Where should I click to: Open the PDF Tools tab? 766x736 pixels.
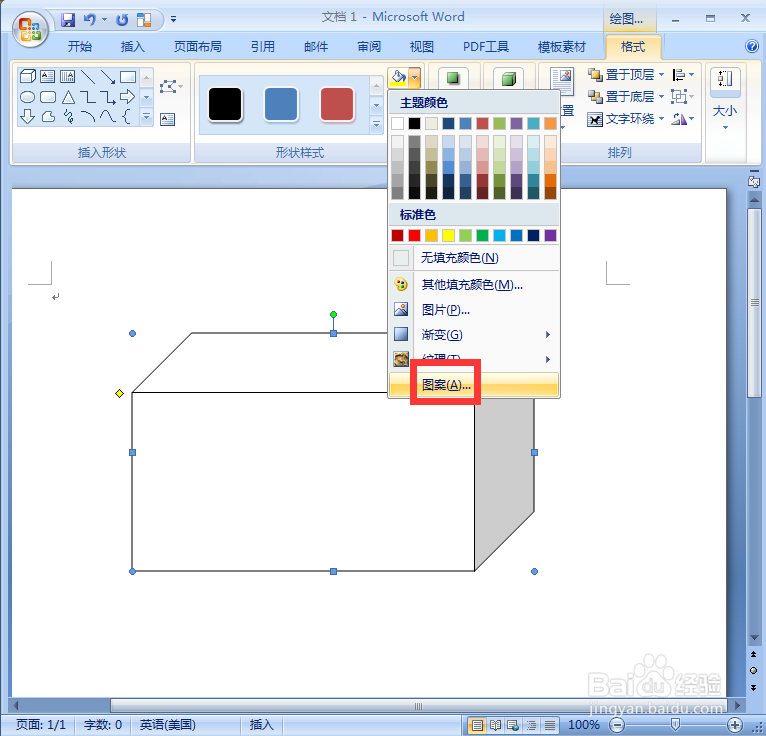click(x=486, y=47)
